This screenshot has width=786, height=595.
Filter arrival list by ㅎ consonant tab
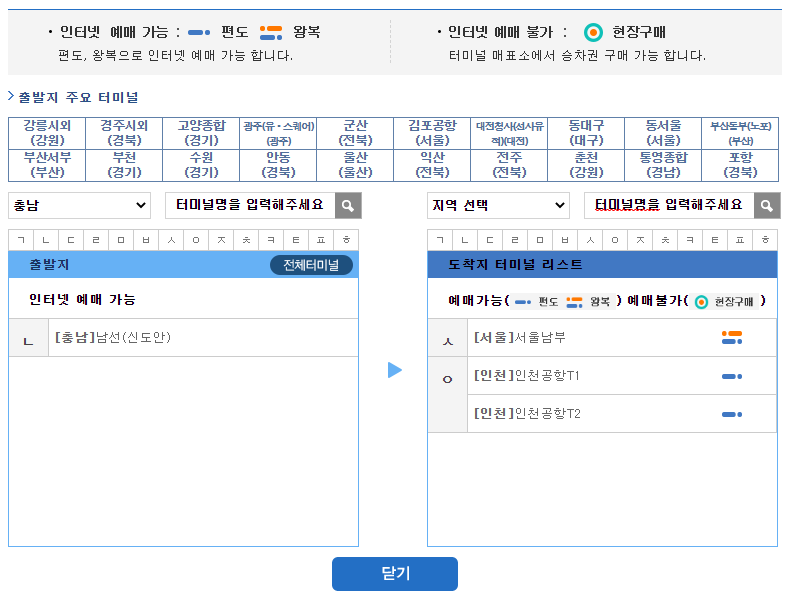tap(765, 240)
